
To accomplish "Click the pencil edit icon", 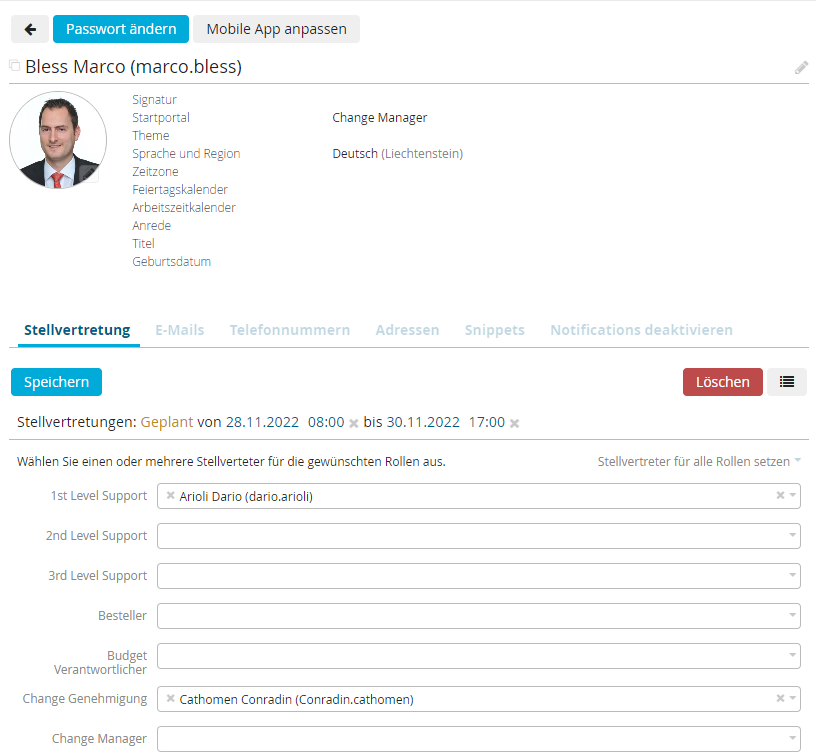I will [801, 68].
